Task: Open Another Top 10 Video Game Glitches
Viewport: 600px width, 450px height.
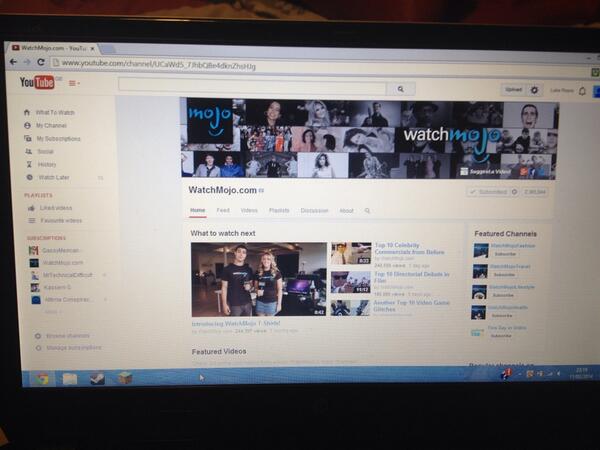Action: coord(411,306)
